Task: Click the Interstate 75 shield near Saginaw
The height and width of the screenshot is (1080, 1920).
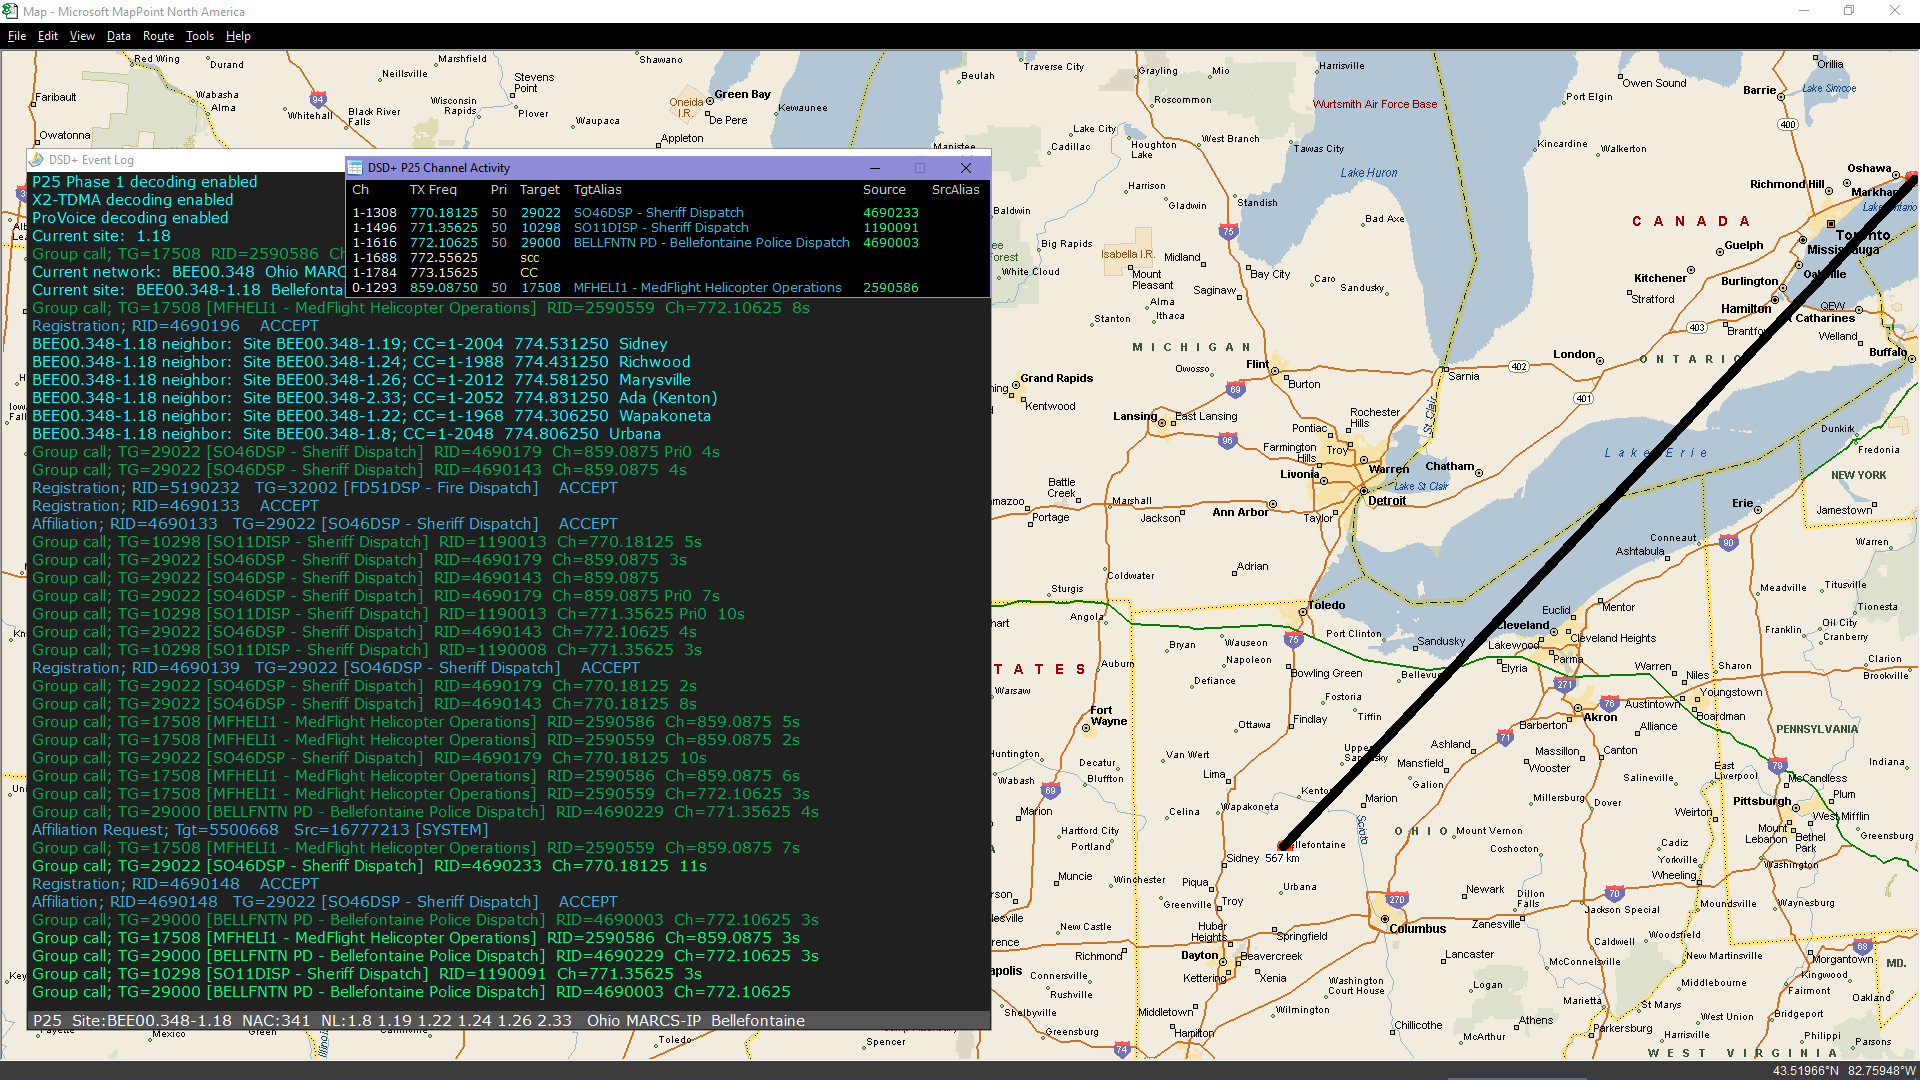Action: (1228, 232)
